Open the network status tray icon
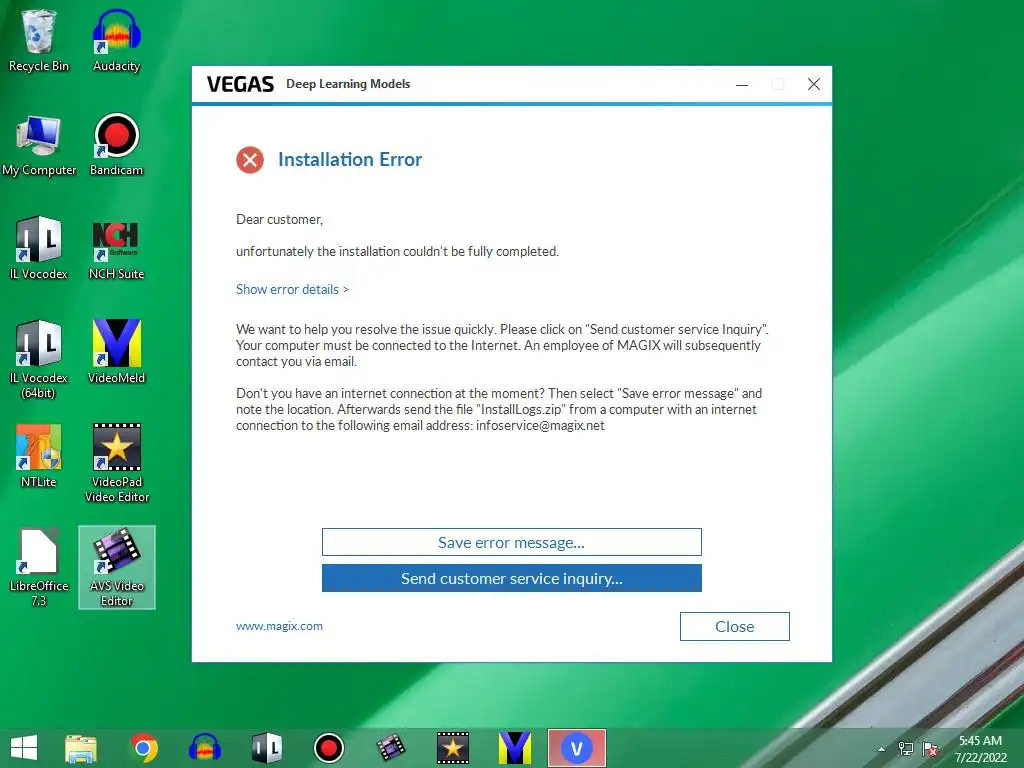The width and height of the screenshot is (1024, 768). (906, 749)
